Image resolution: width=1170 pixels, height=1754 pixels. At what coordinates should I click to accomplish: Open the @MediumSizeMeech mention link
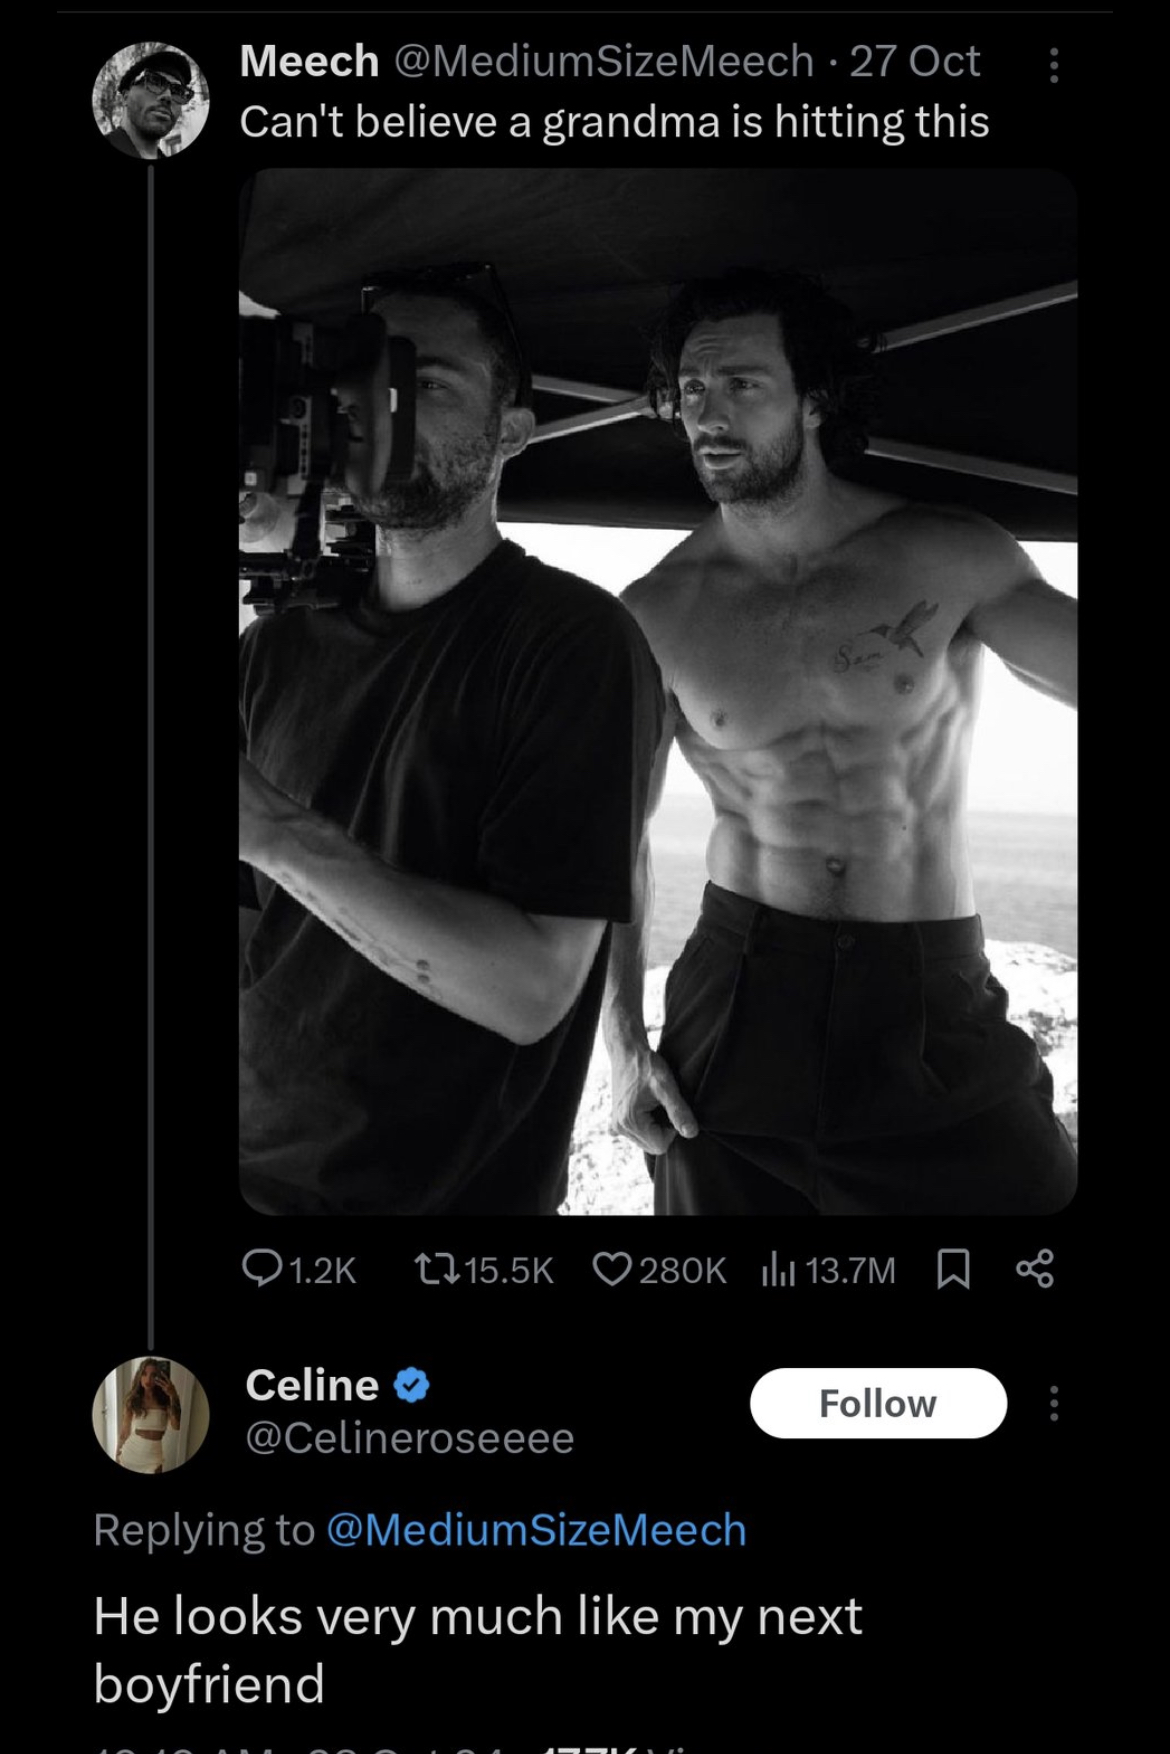click(536, 1530)
